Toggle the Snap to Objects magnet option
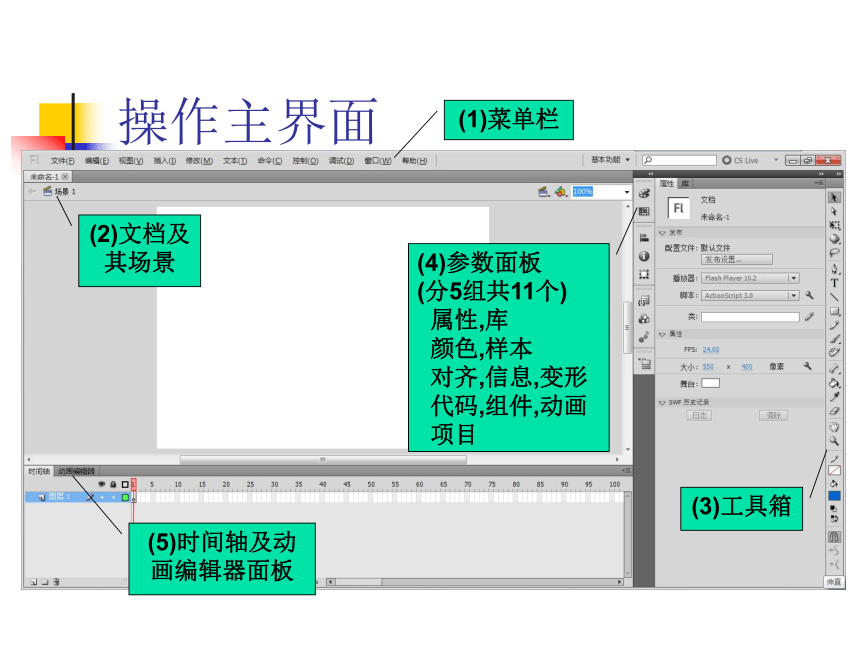860x645 pixels. point(834,536)
